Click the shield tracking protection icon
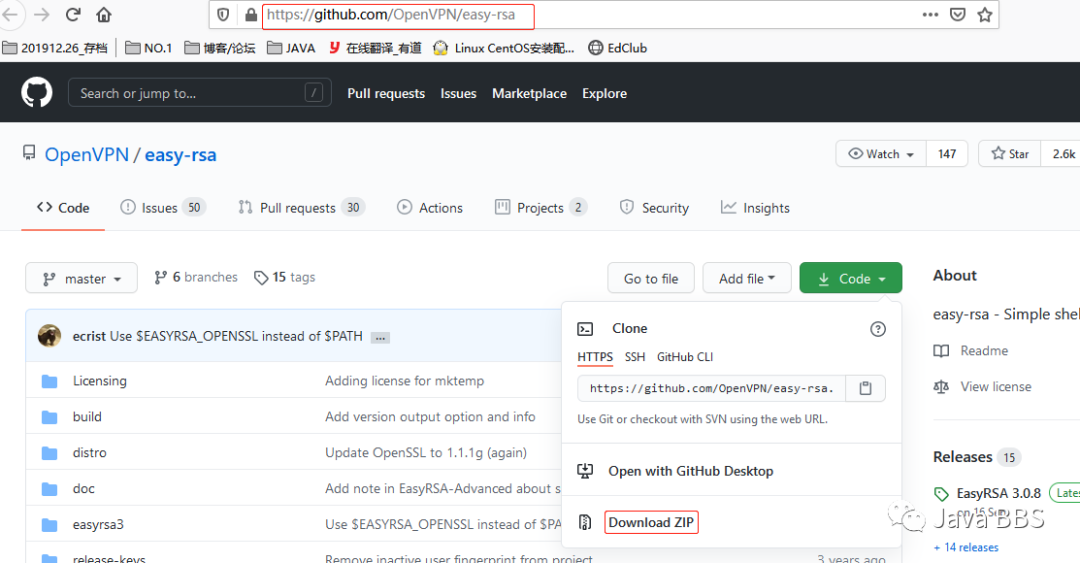 point(223,14)
